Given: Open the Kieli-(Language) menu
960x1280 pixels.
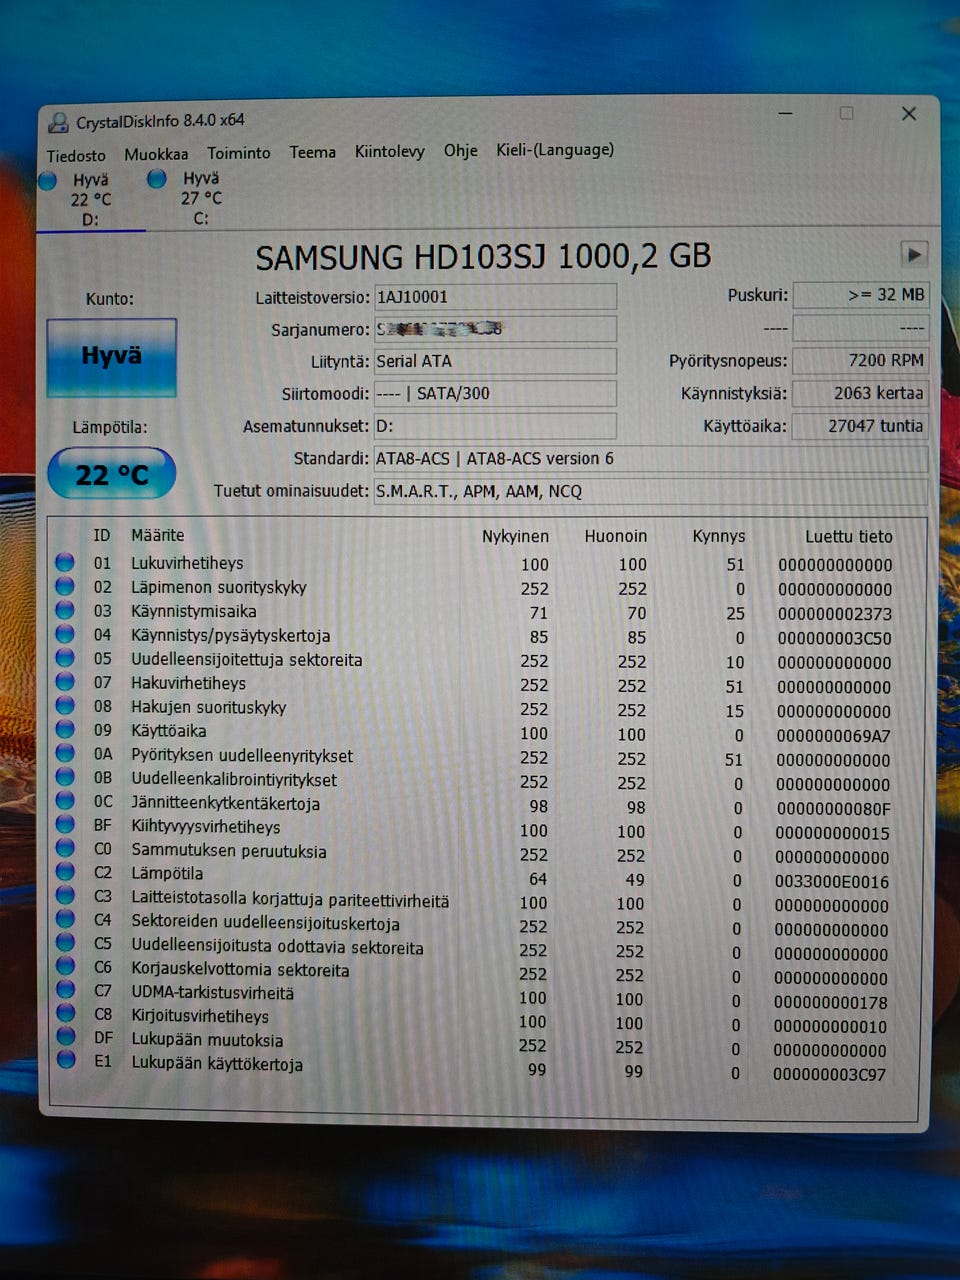Looking at the screenshot, I should 555,149.
